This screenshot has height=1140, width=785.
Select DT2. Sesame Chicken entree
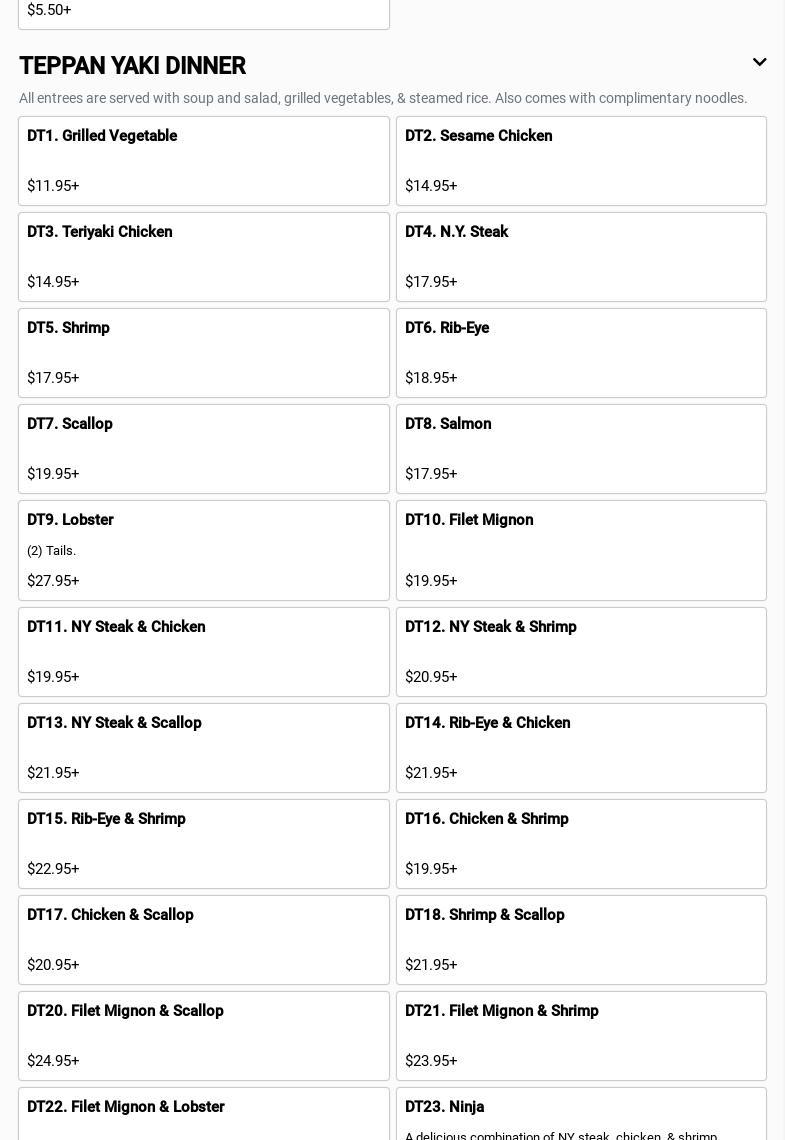tap(581, 161)
